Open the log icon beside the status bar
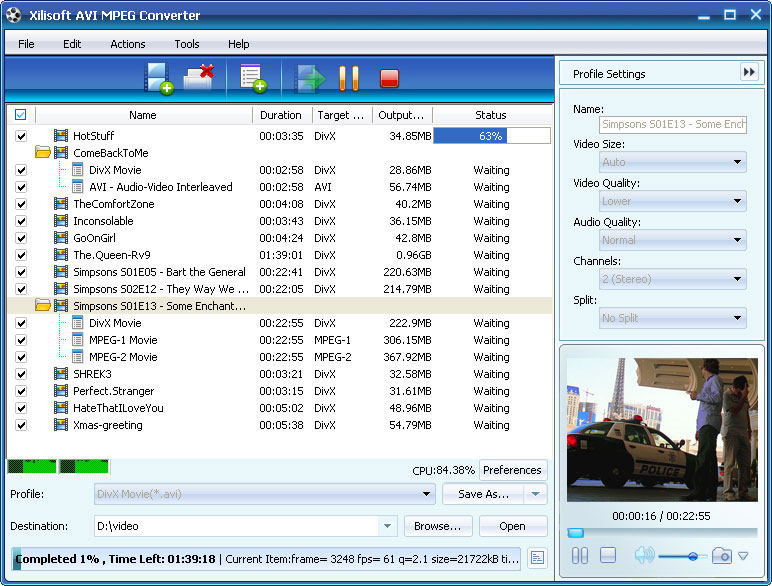Viewport: 772px width, 586px height. pos(537,558)
